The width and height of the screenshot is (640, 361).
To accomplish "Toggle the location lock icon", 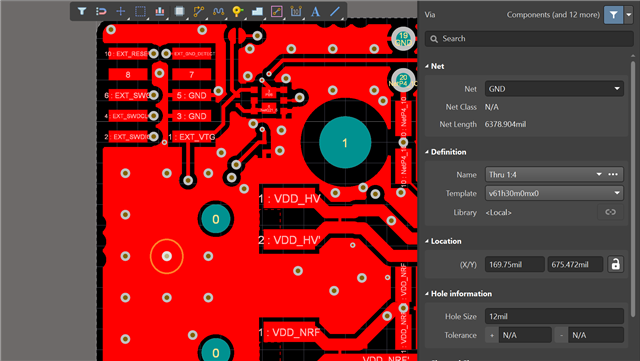I will pyautogui.click(x=615, y=264).
